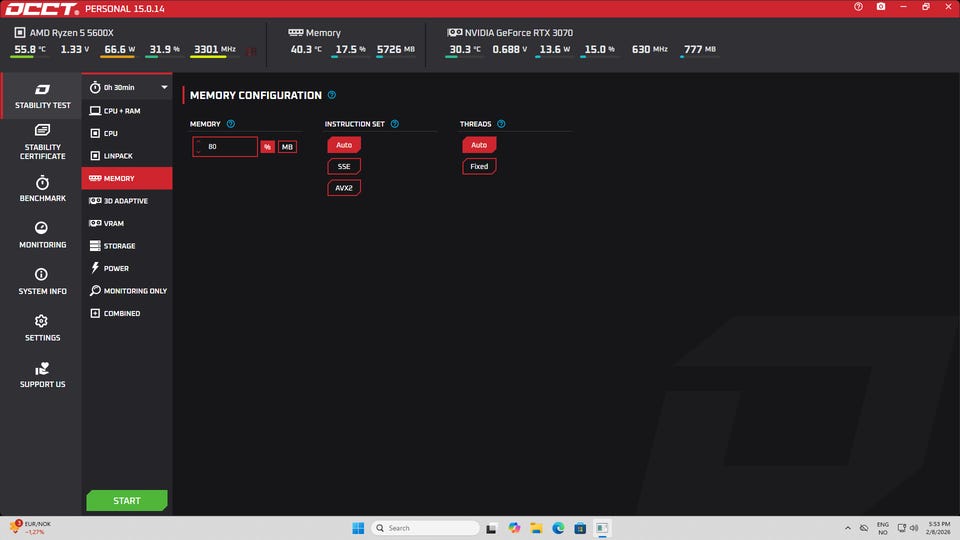Open the Monitoring section
Screen dimensions: 960x540
coord(42,235)
